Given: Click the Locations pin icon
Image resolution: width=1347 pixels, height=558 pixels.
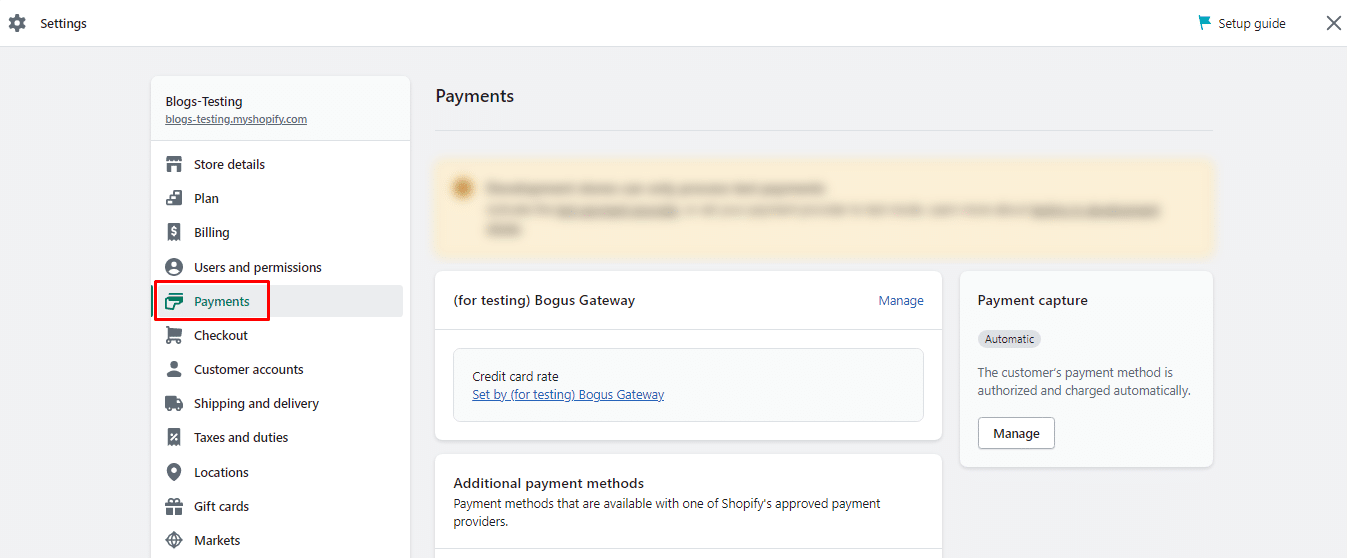Looking at the screenshot, I should [x=174, y=472].
